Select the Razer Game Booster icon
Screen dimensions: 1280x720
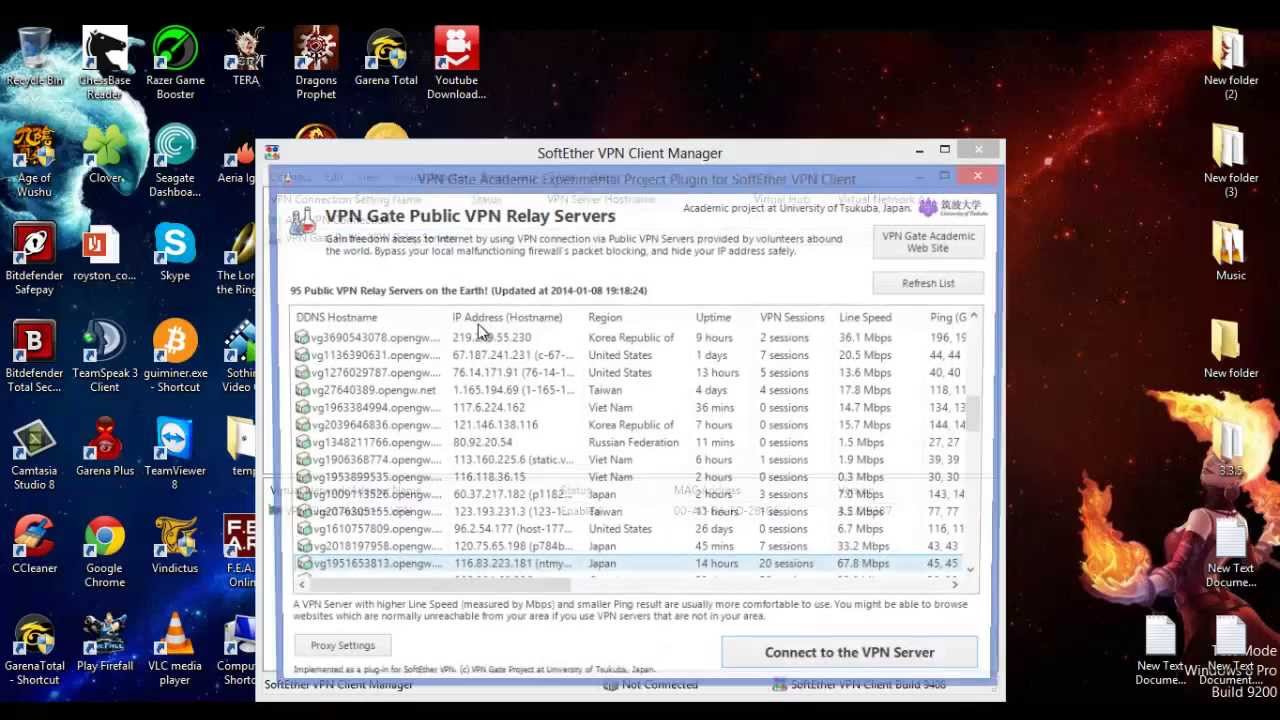175,63
